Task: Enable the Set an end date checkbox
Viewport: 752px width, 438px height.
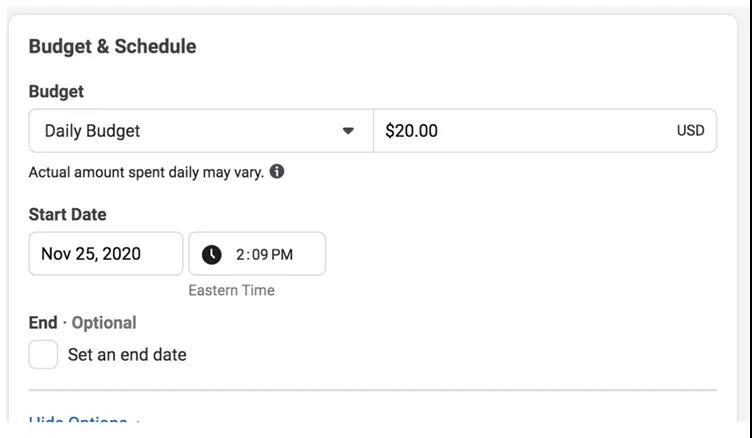Action: [43, 354]
